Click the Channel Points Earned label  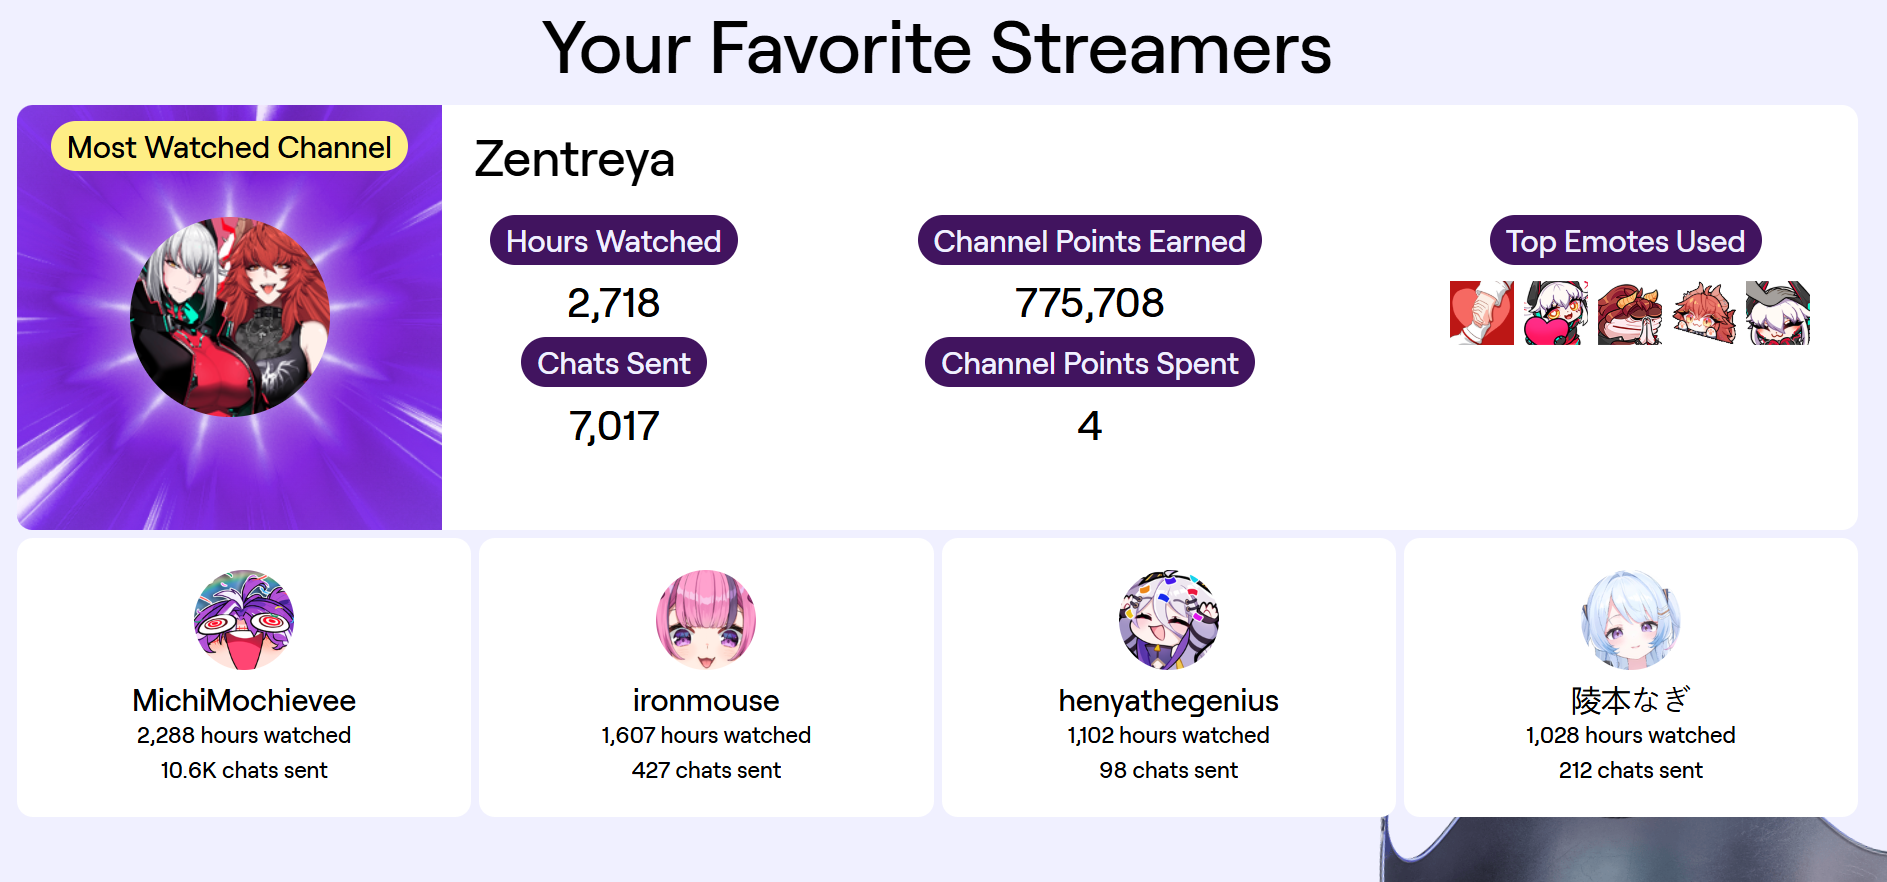tap(1089, 241)
